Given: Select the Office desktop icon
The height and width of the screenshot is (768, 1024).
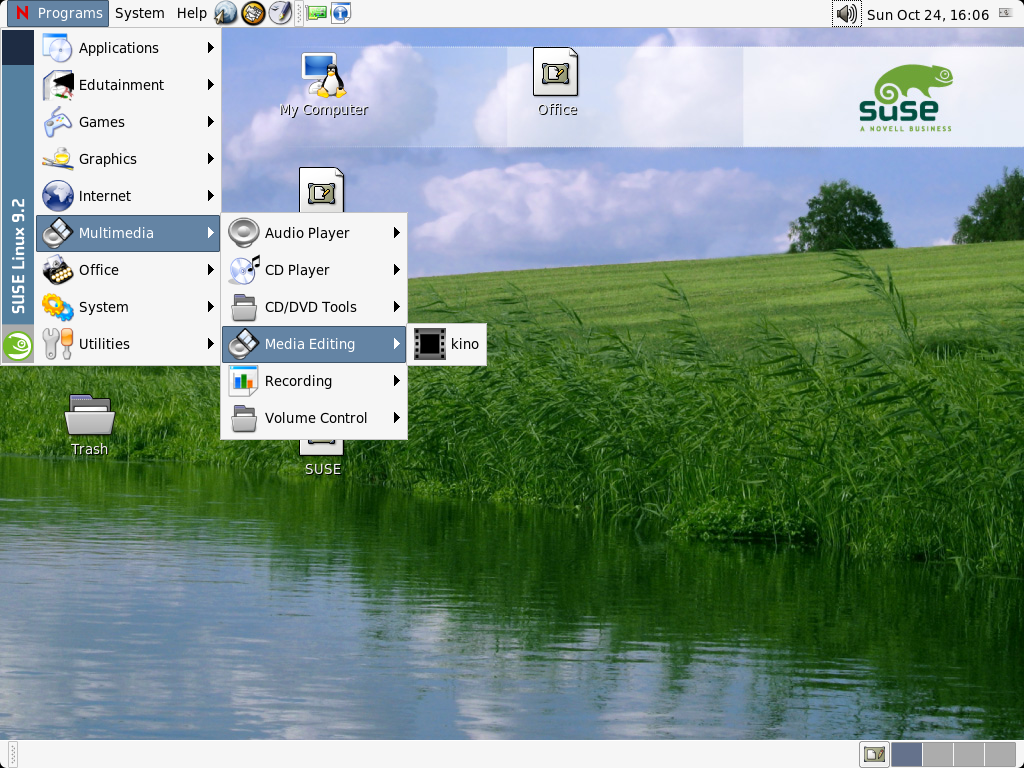Looking at the screenshot, I should click(x=557, y=82).
